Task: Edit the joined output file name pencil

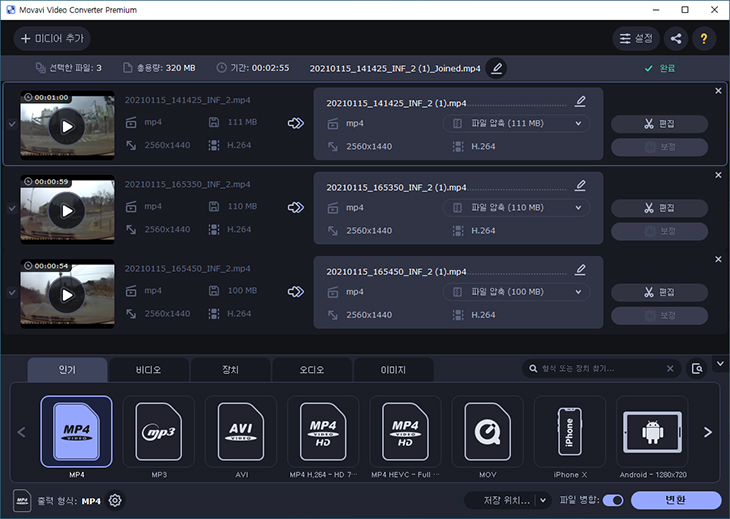Action: coord(496,68)
